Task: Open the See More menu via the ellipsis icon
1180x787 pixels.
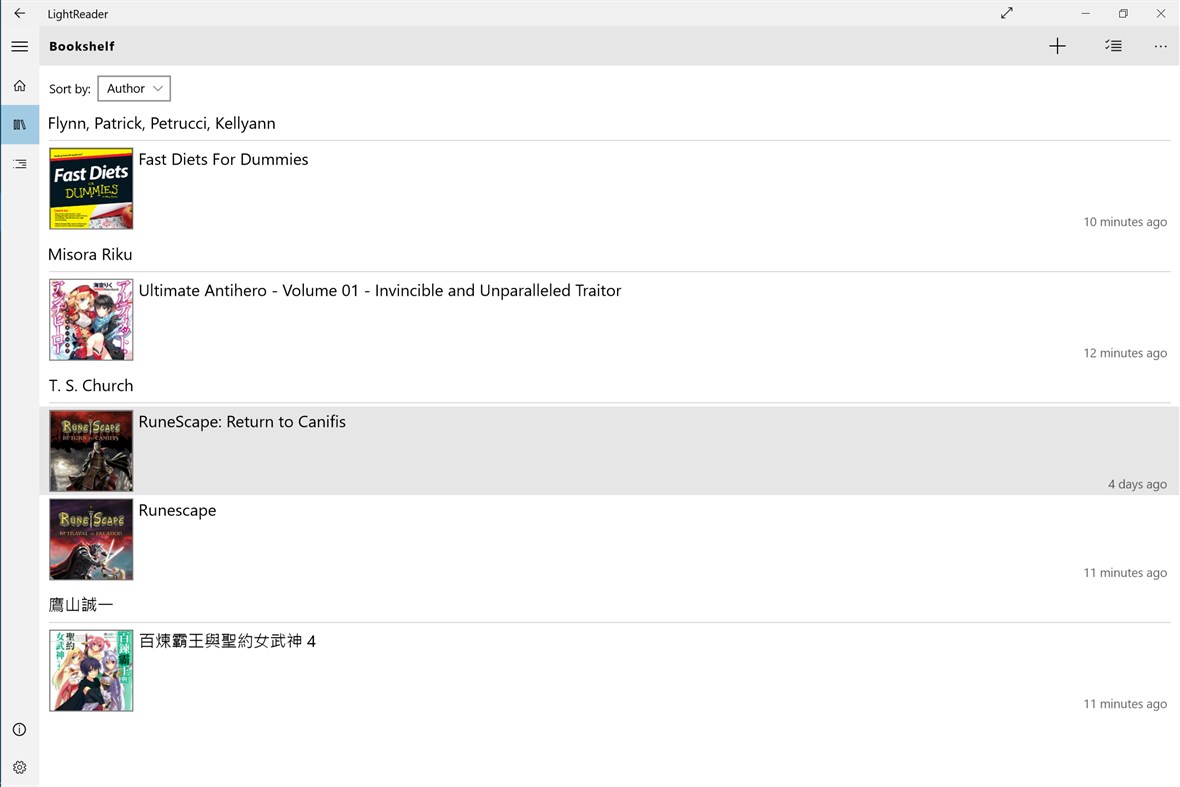Action: (1160, 46)
